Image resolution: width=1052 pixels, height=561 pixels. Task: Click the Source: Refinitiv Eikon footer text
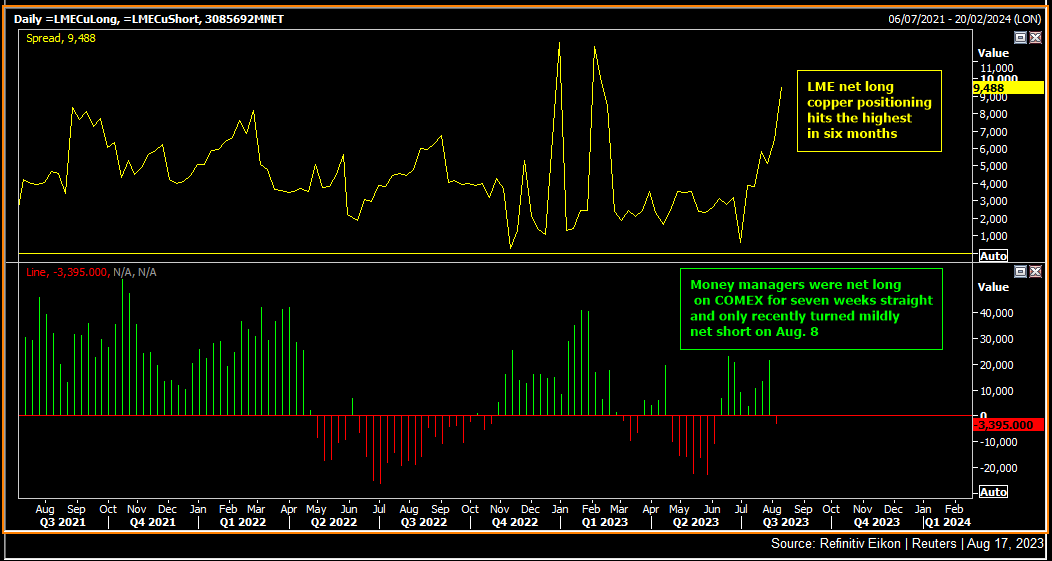pyautogui.click(x=908, y=544)
